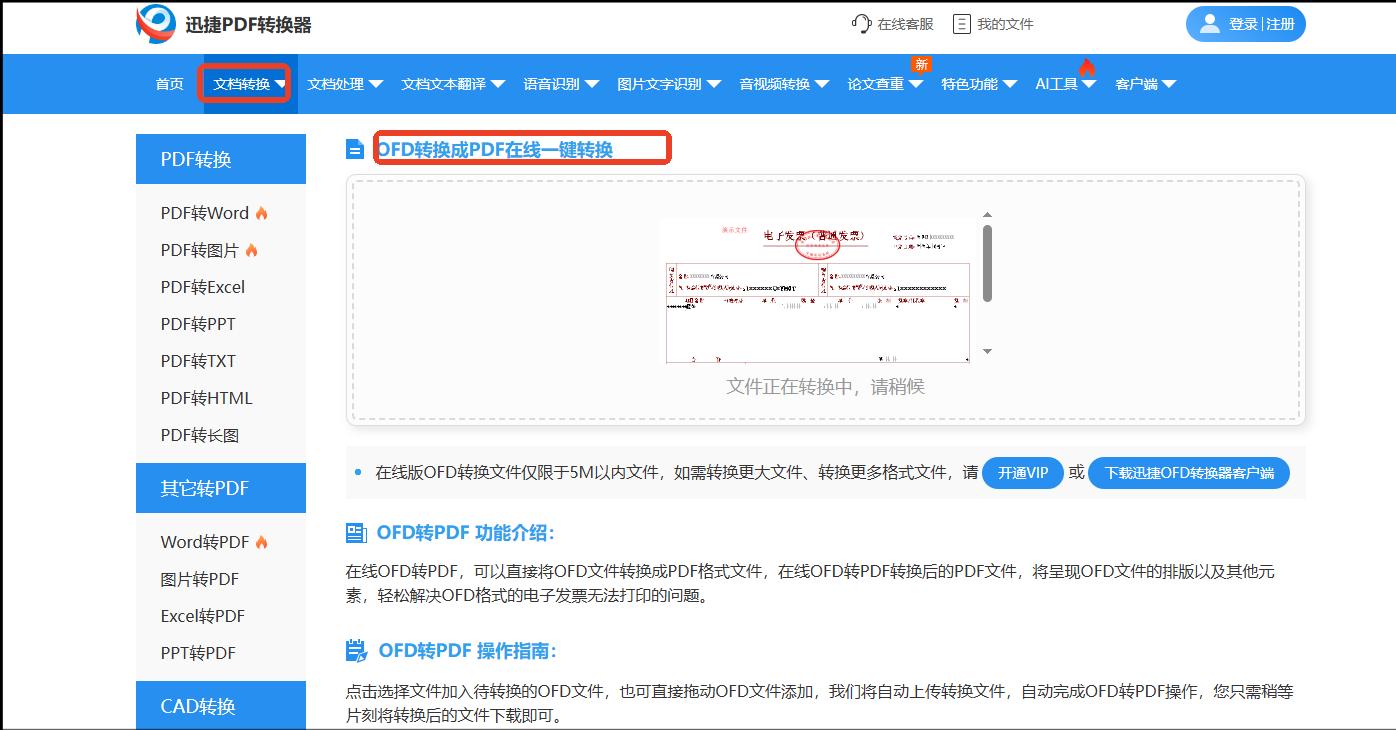Click the flame icon above AI工具

pyautogui.click(x=1087, y=67)
